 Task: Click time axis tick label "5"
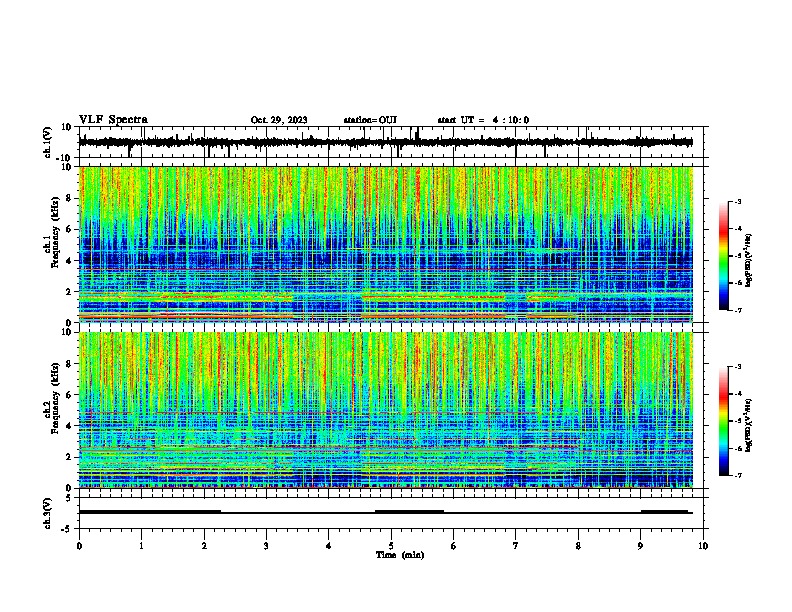[391, 546]
